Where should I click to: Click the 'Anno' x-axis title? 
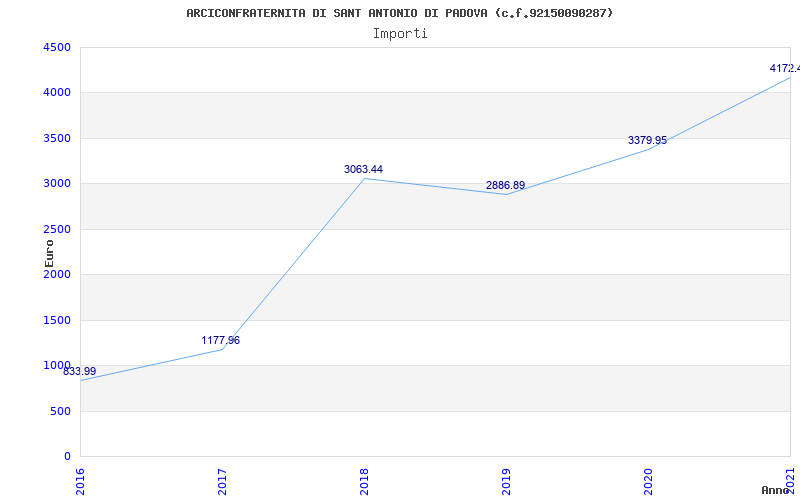click(x=775, y=490)
